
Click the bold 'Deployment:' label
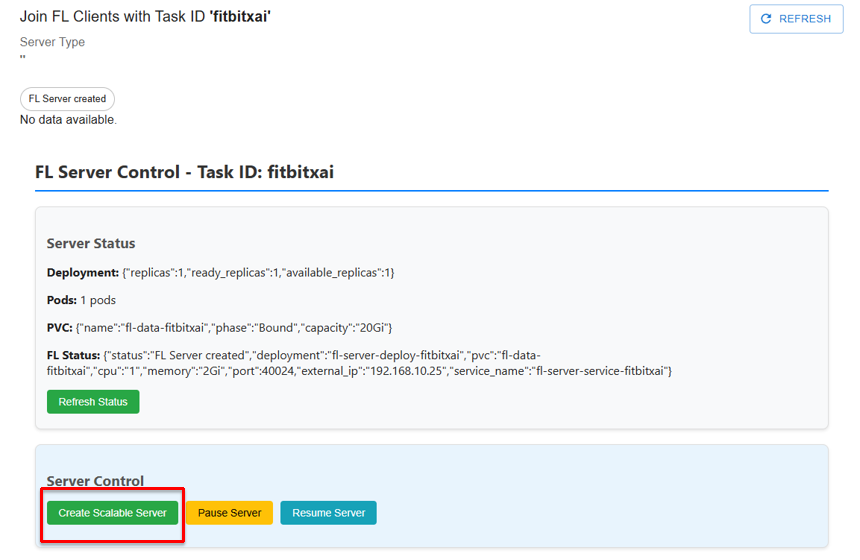pos(83,273)
